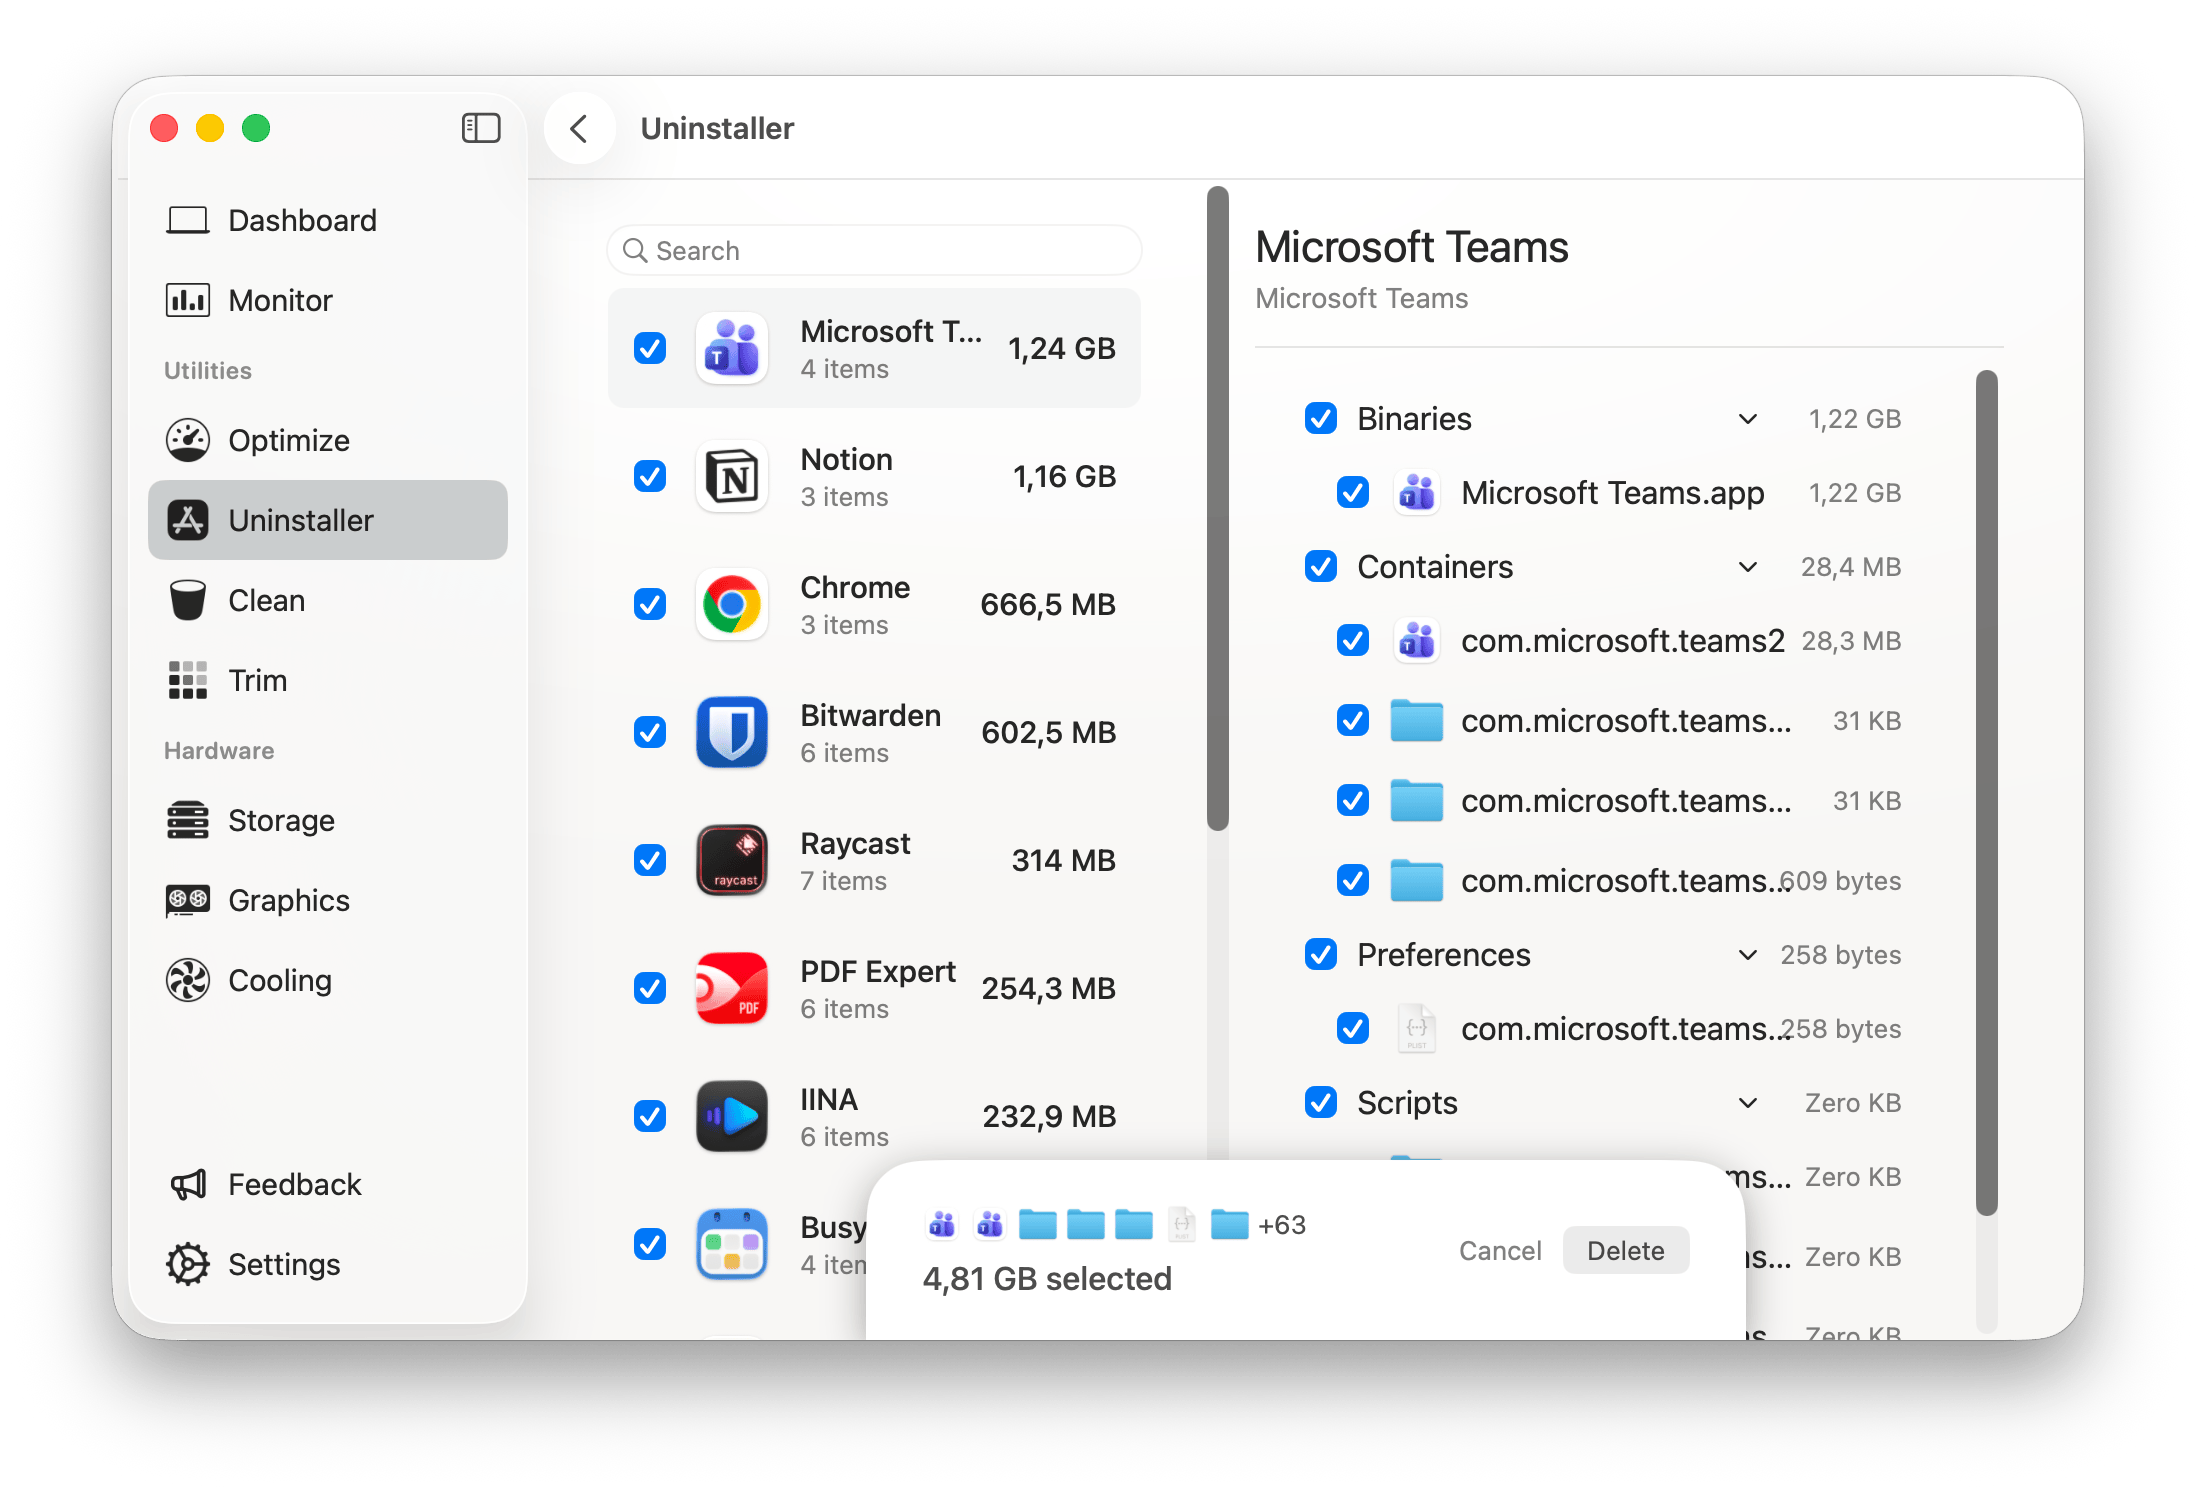Click the Search apps field

pos(875,250)
